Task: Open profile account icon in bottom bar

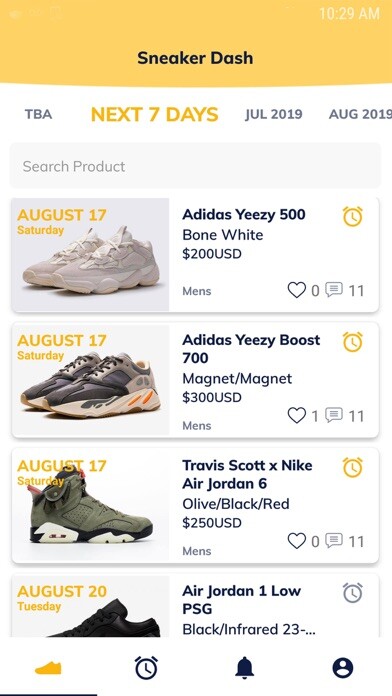Action: pyautogui.click(x=343, y=668)
